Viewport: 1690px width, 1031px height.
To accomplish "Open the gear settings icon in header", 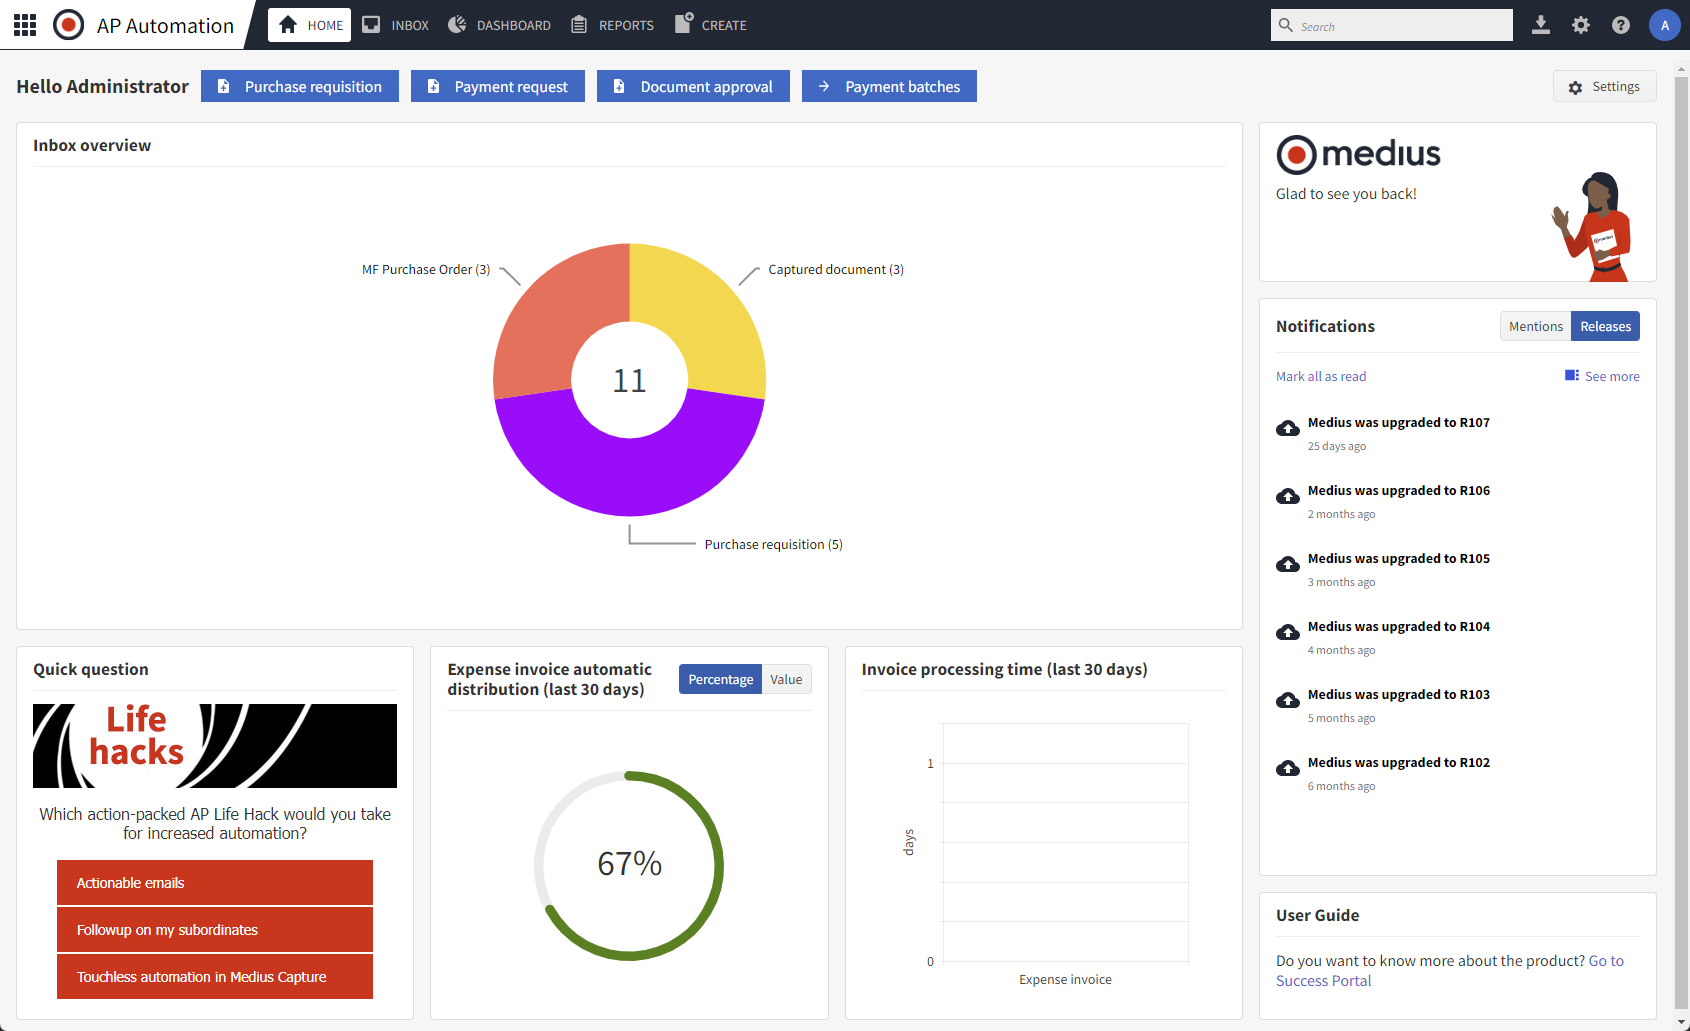I will [x=1580, y=25].
